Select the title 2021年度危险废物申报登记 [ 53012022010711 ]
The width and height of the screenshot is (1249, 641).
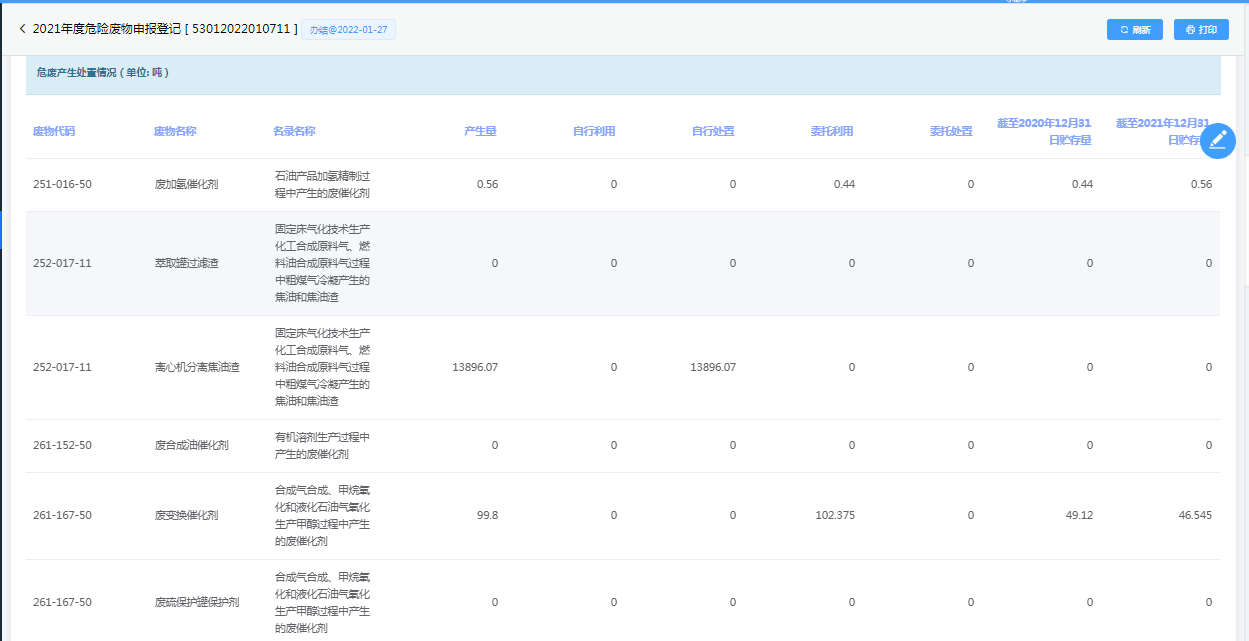(165, 29)
